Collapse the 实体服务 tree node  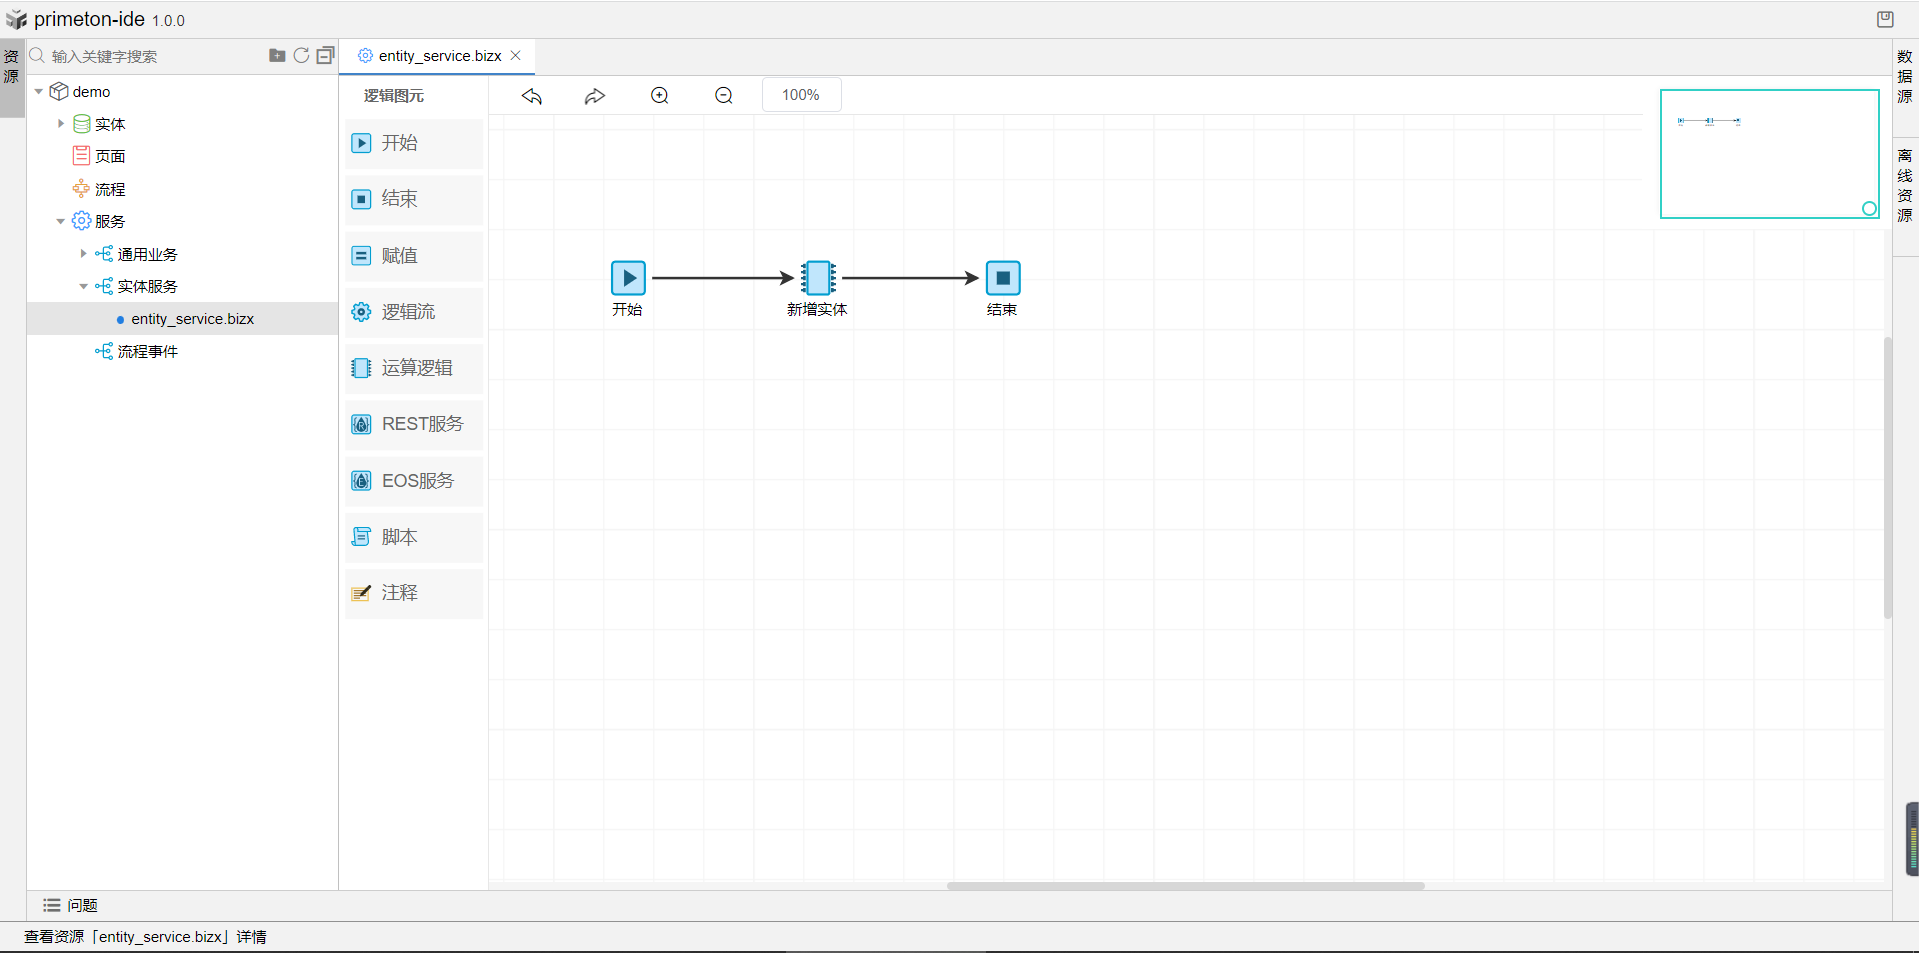point(84,286)
